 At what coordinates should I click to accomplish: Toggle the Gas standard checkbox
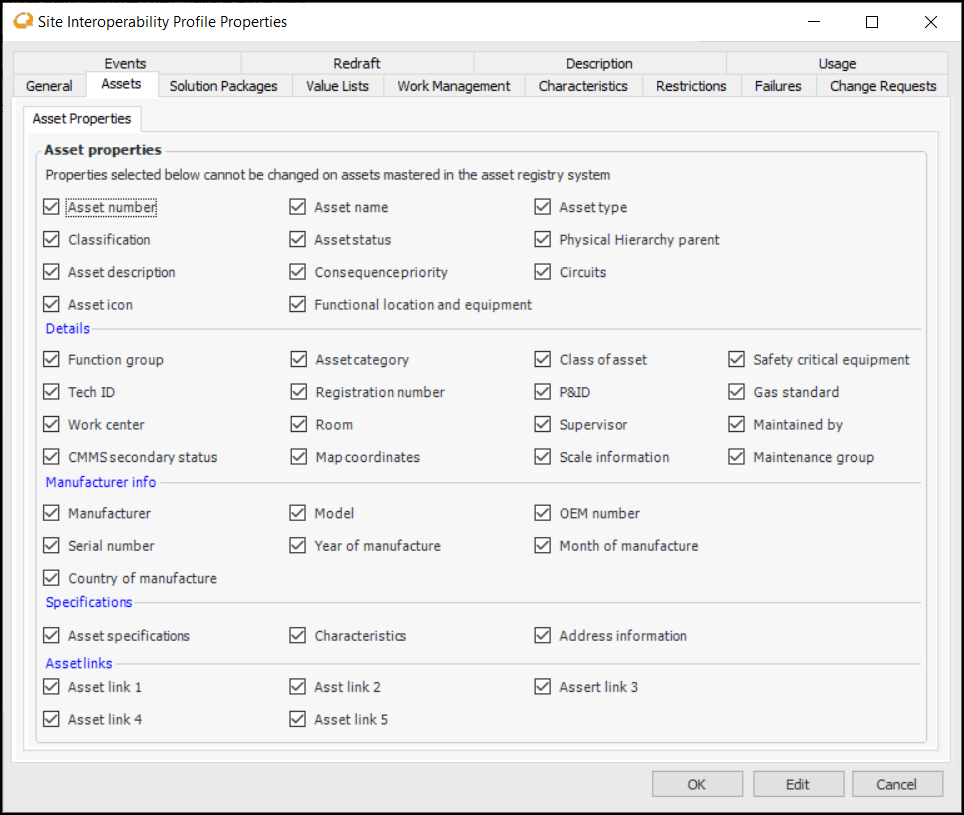(737, 392)
